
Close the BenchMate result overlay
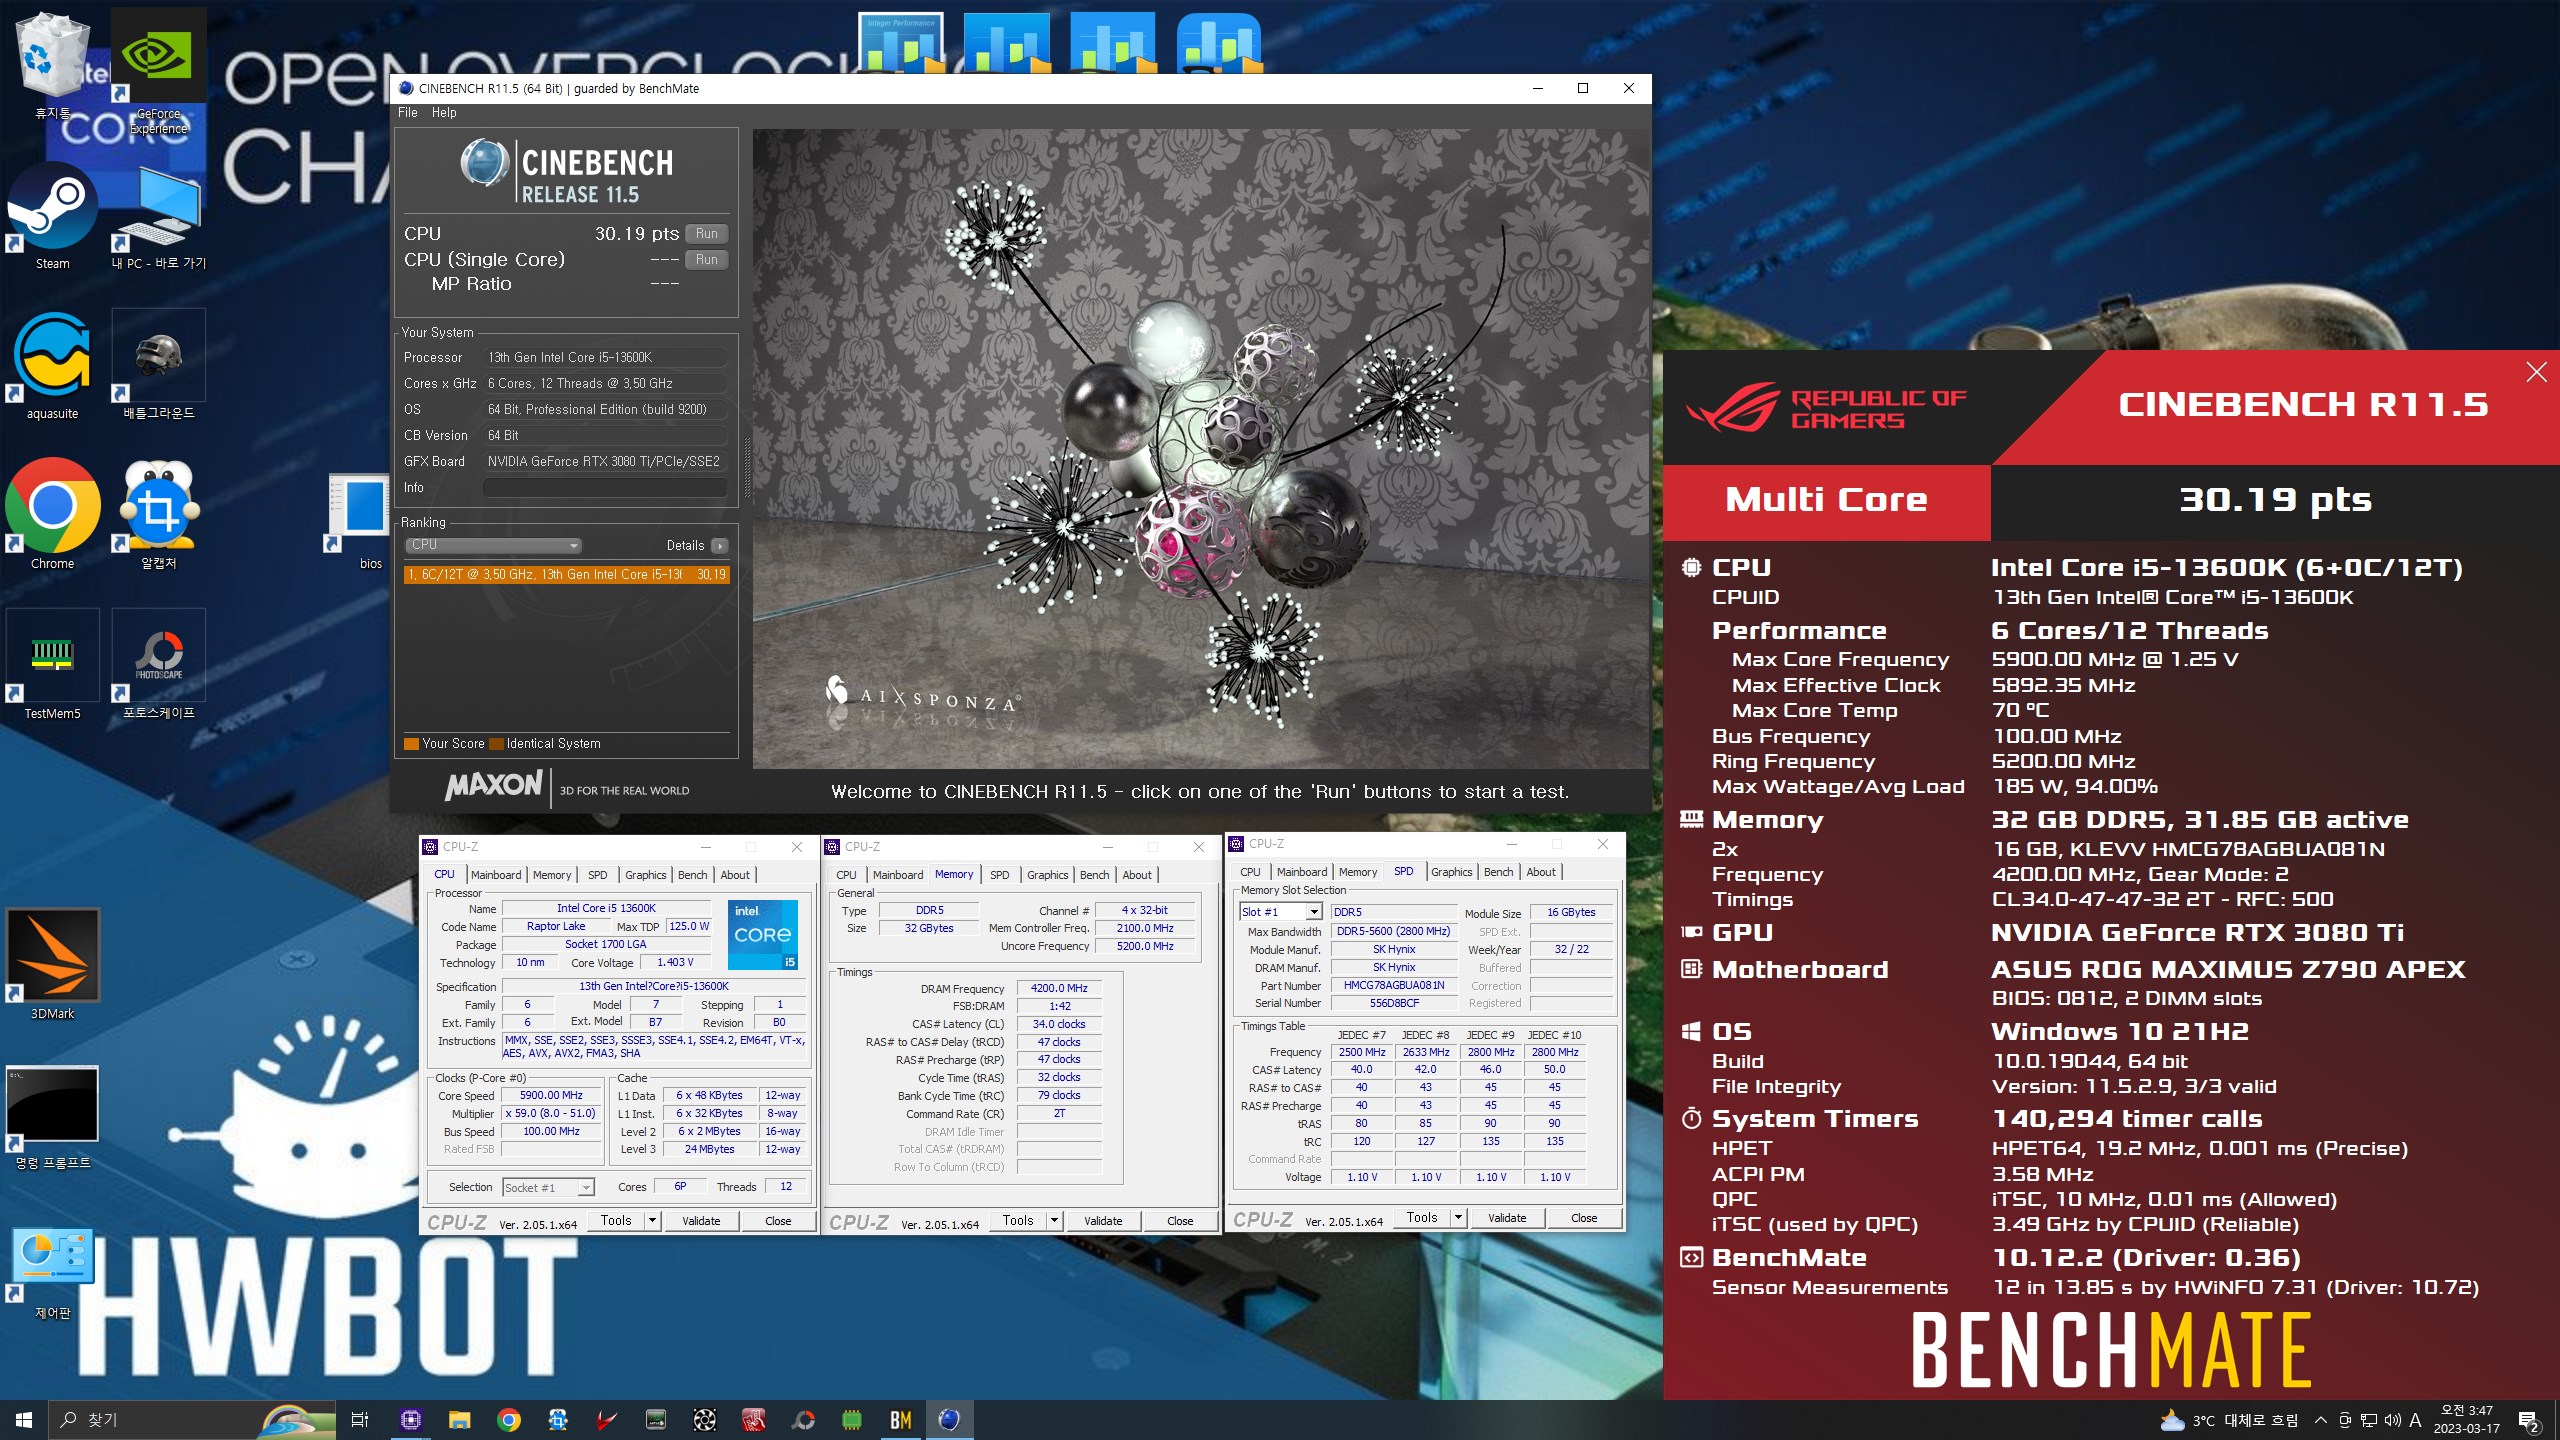tap(2536, 372)
